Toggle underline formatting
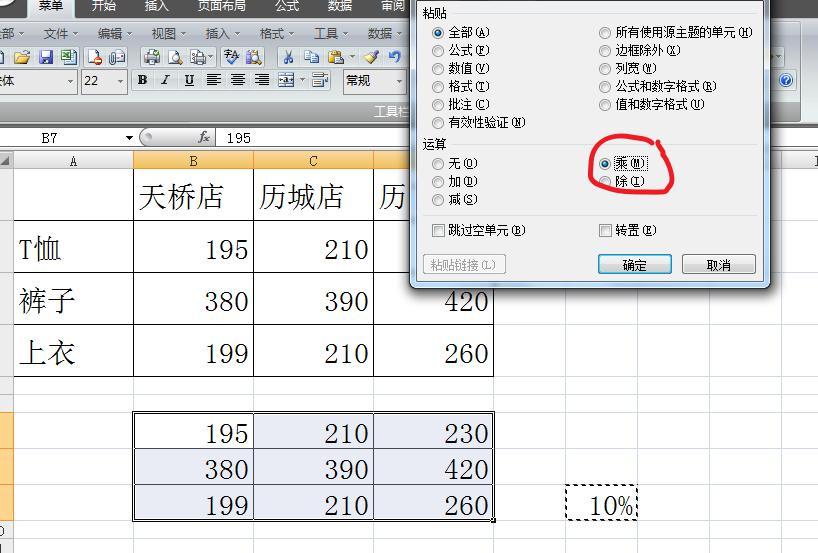Screen dimensions: 818x553 point(189,80)
